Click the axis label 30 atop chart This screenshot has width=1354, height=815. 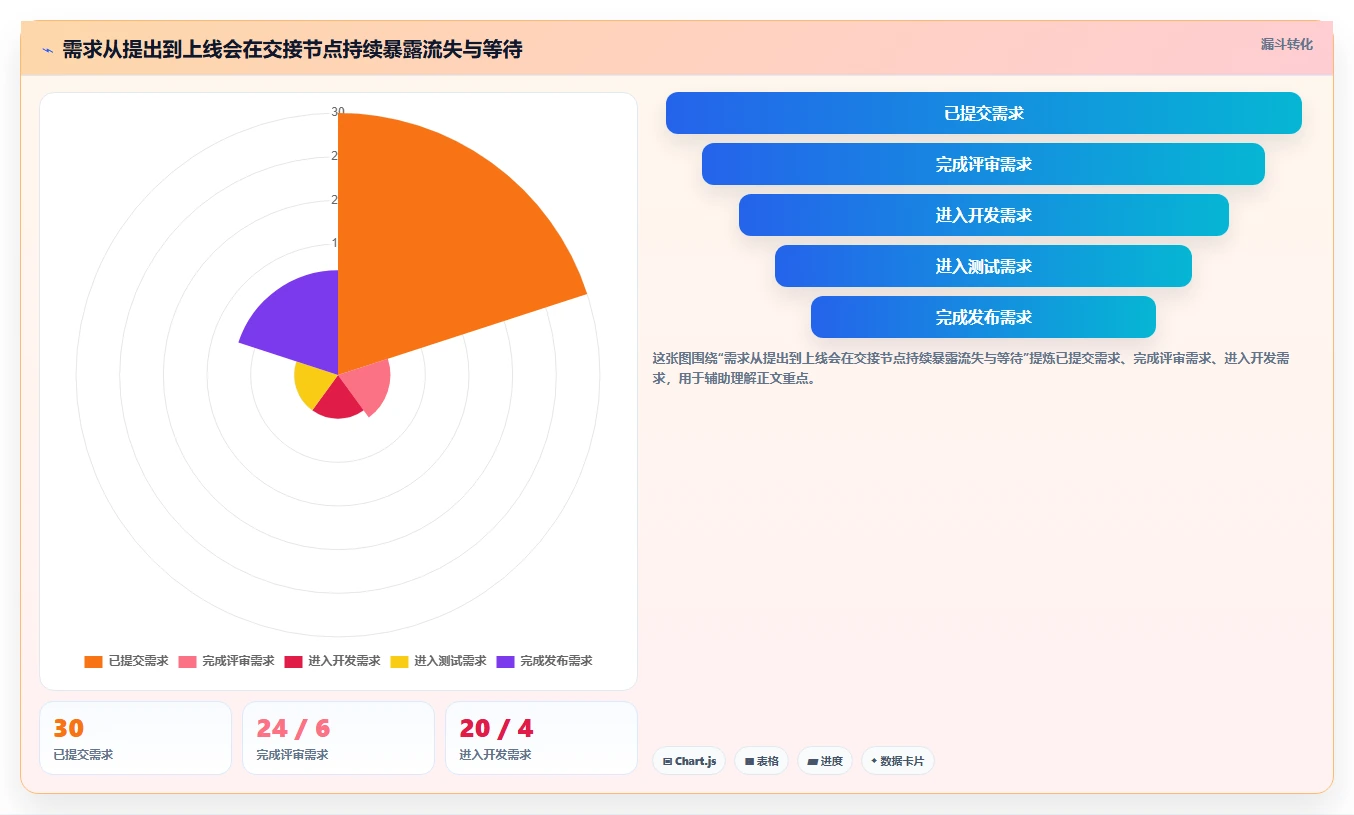coord(338,112)
